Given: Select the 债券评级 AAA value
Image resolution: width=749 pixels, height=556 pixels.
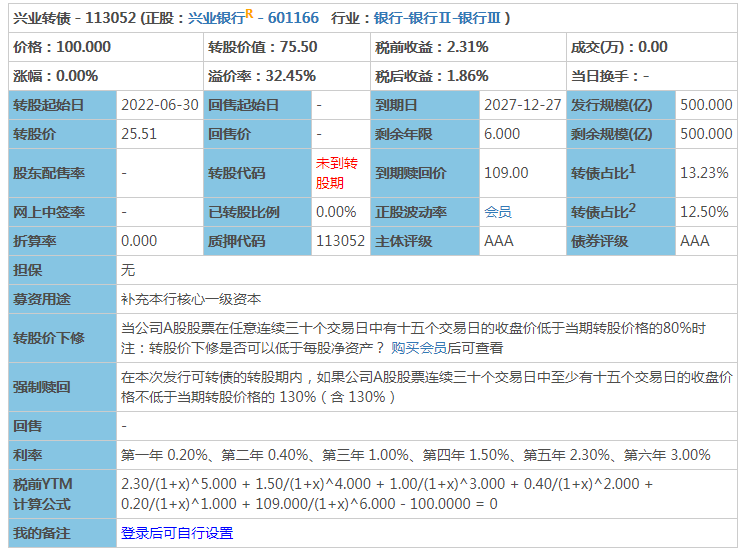Looking at the screenshot, I should 695,241.
